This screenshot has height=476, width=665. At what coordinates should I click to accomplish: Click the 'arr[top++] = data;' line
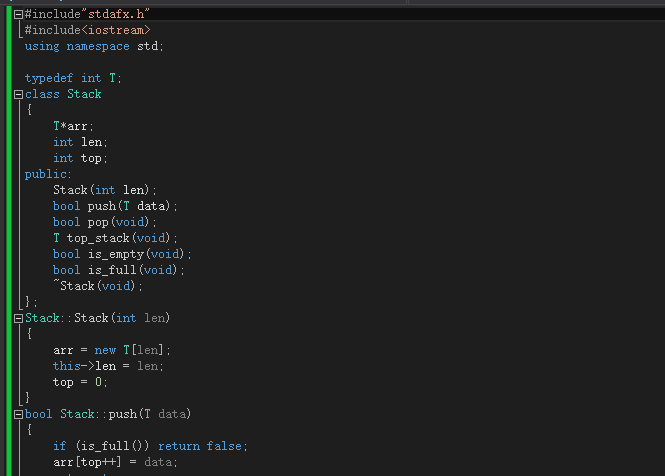115,462
